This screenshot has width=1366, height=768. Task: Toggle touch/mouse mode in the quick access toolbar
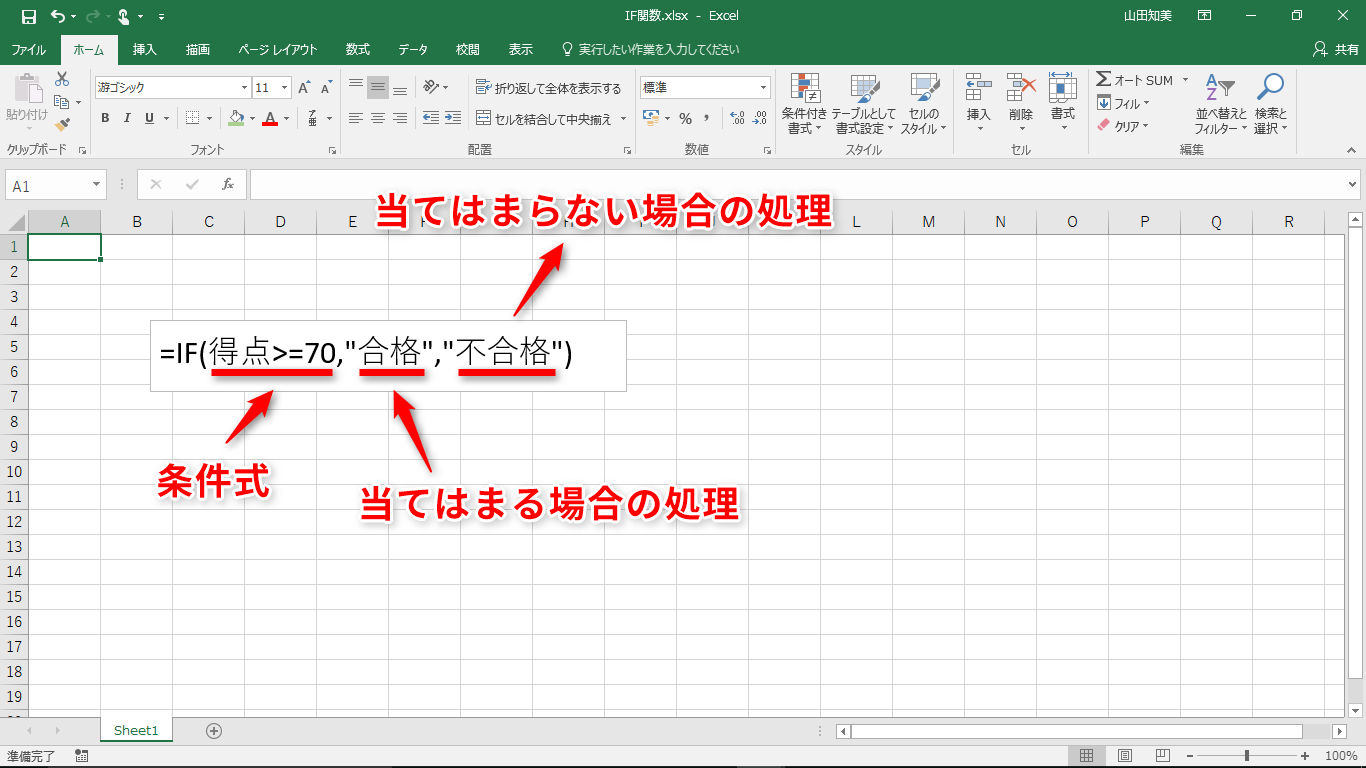pos(124,16)
